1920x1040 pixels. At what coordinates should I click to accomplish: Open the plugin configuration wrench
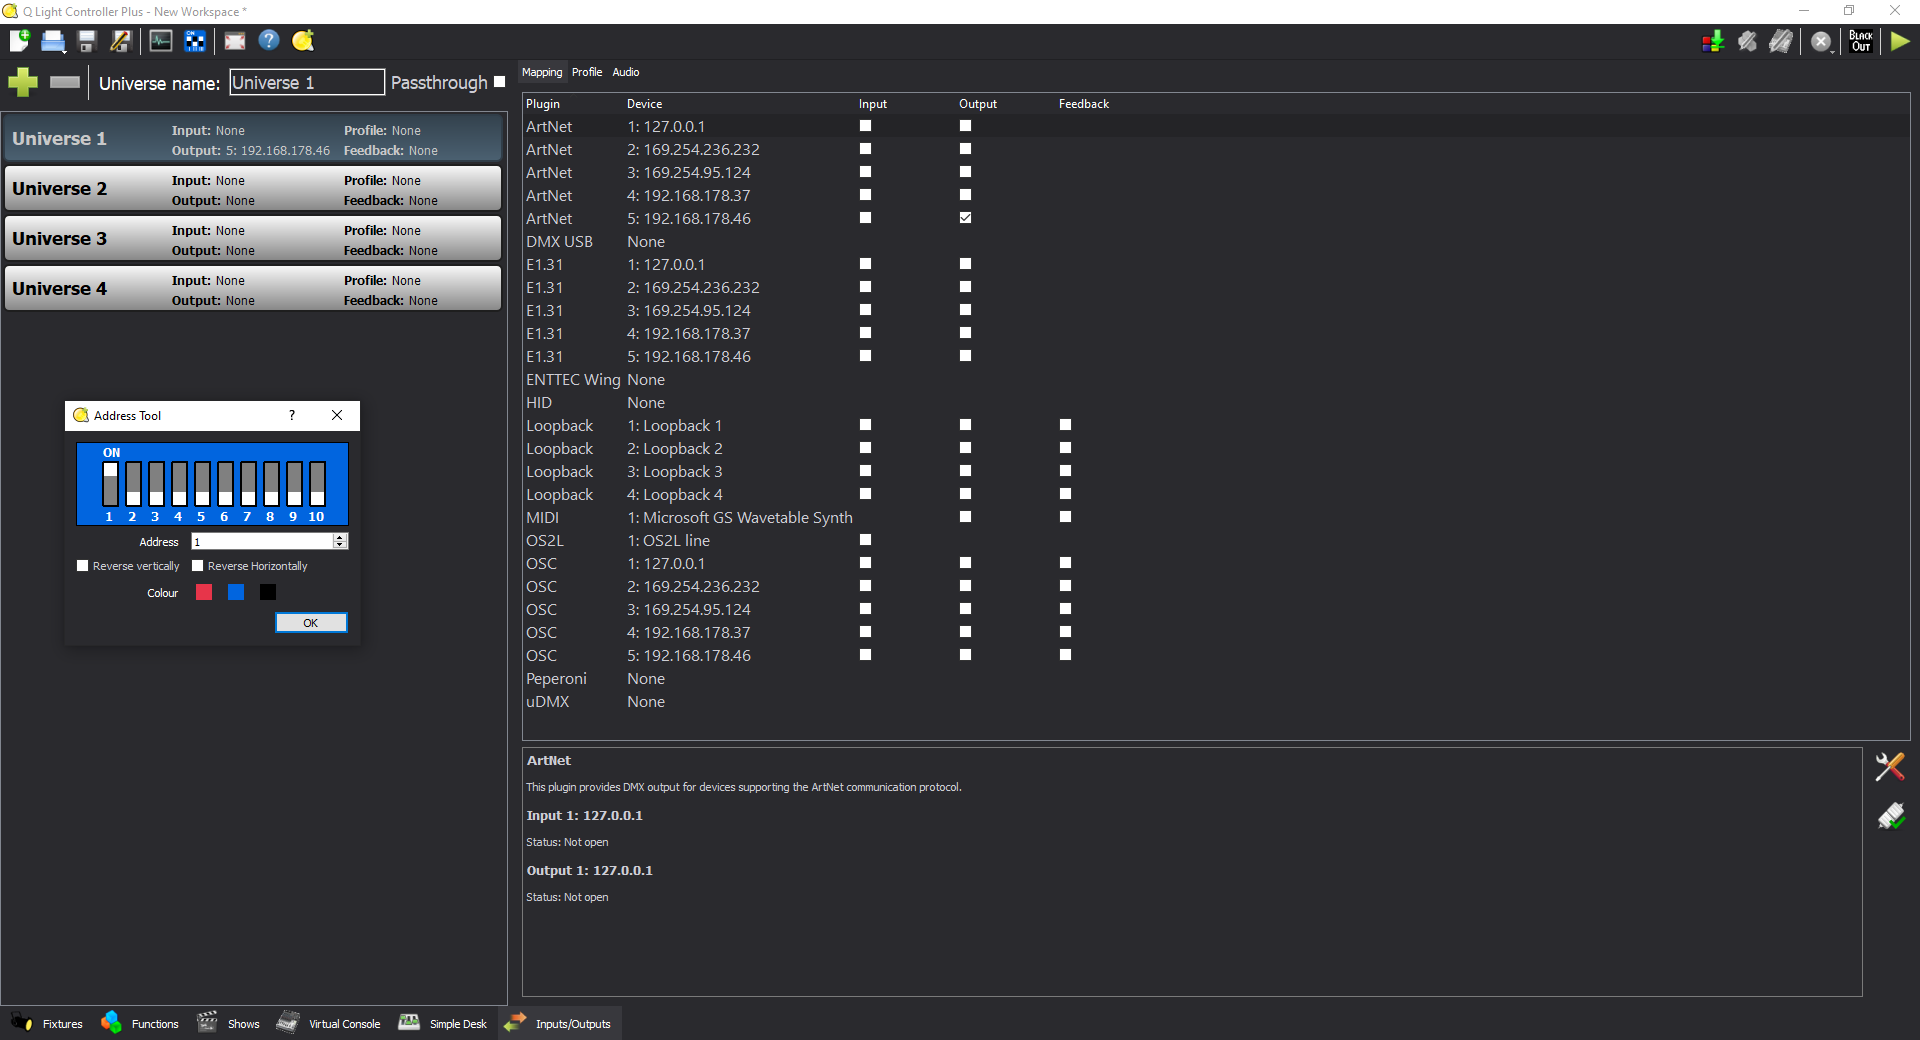click(1890, 767)
